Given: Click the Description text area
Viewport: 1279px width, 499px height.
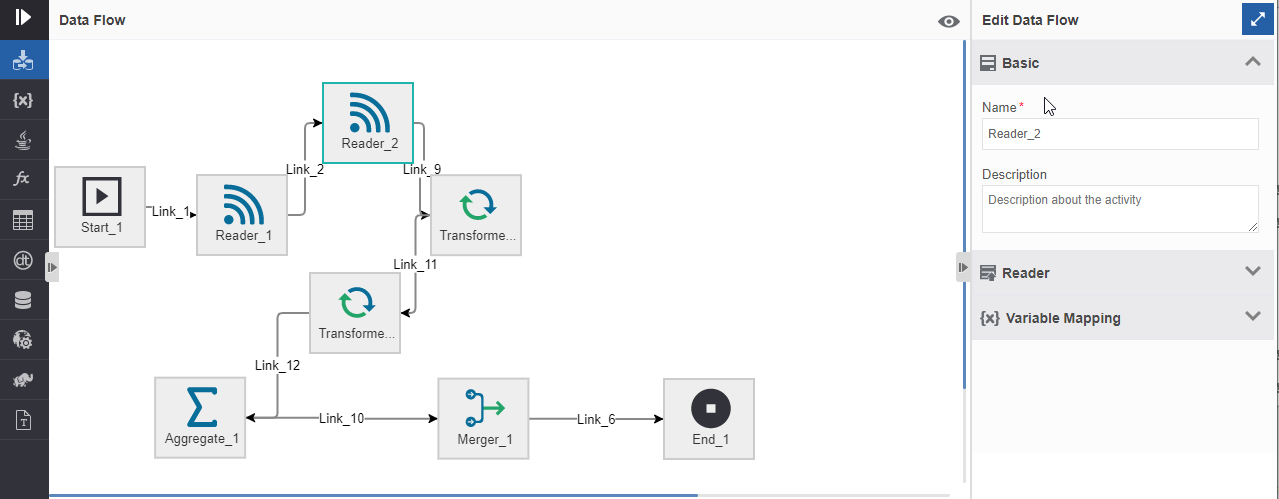Looking at the screenshot, I should (x=1120, y=209).
